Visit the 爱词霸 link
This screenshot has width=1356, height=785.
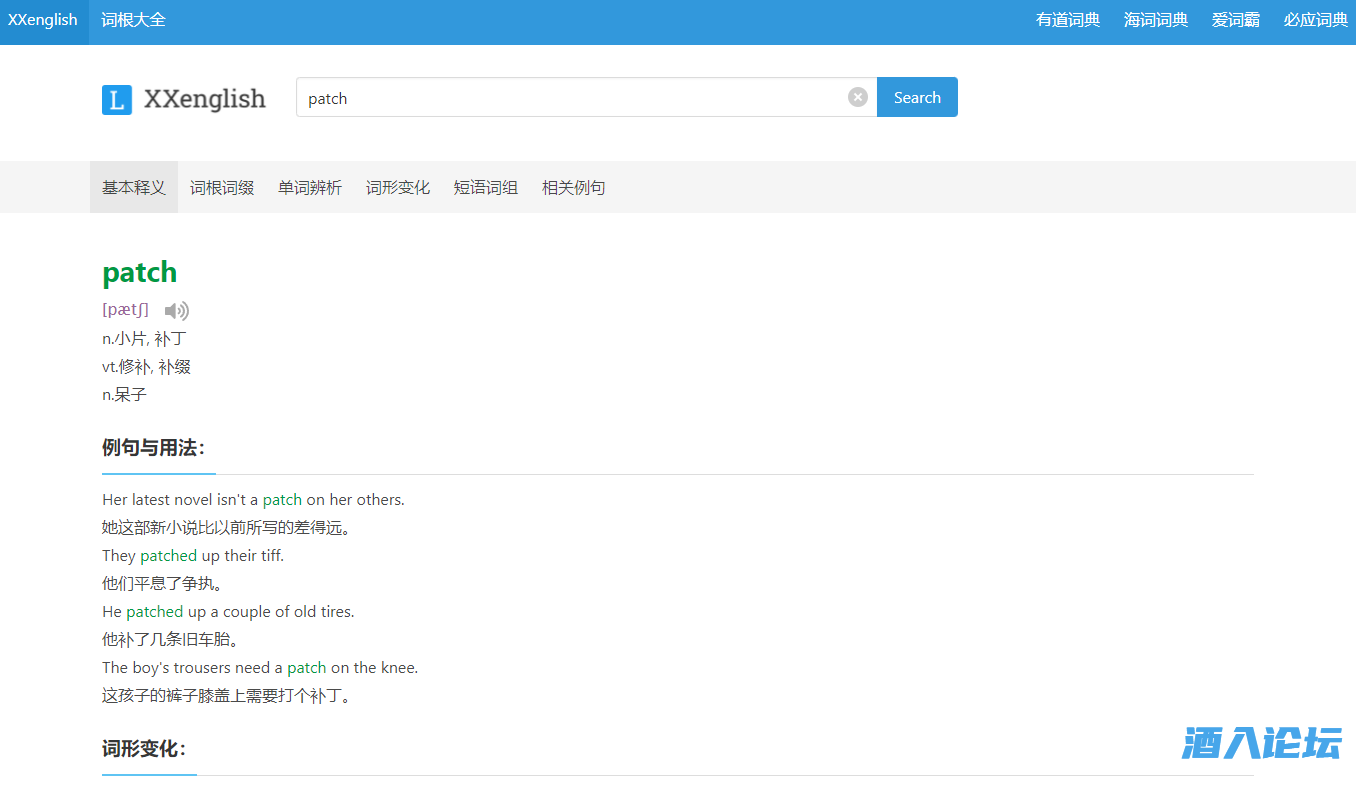point(1236,20)
